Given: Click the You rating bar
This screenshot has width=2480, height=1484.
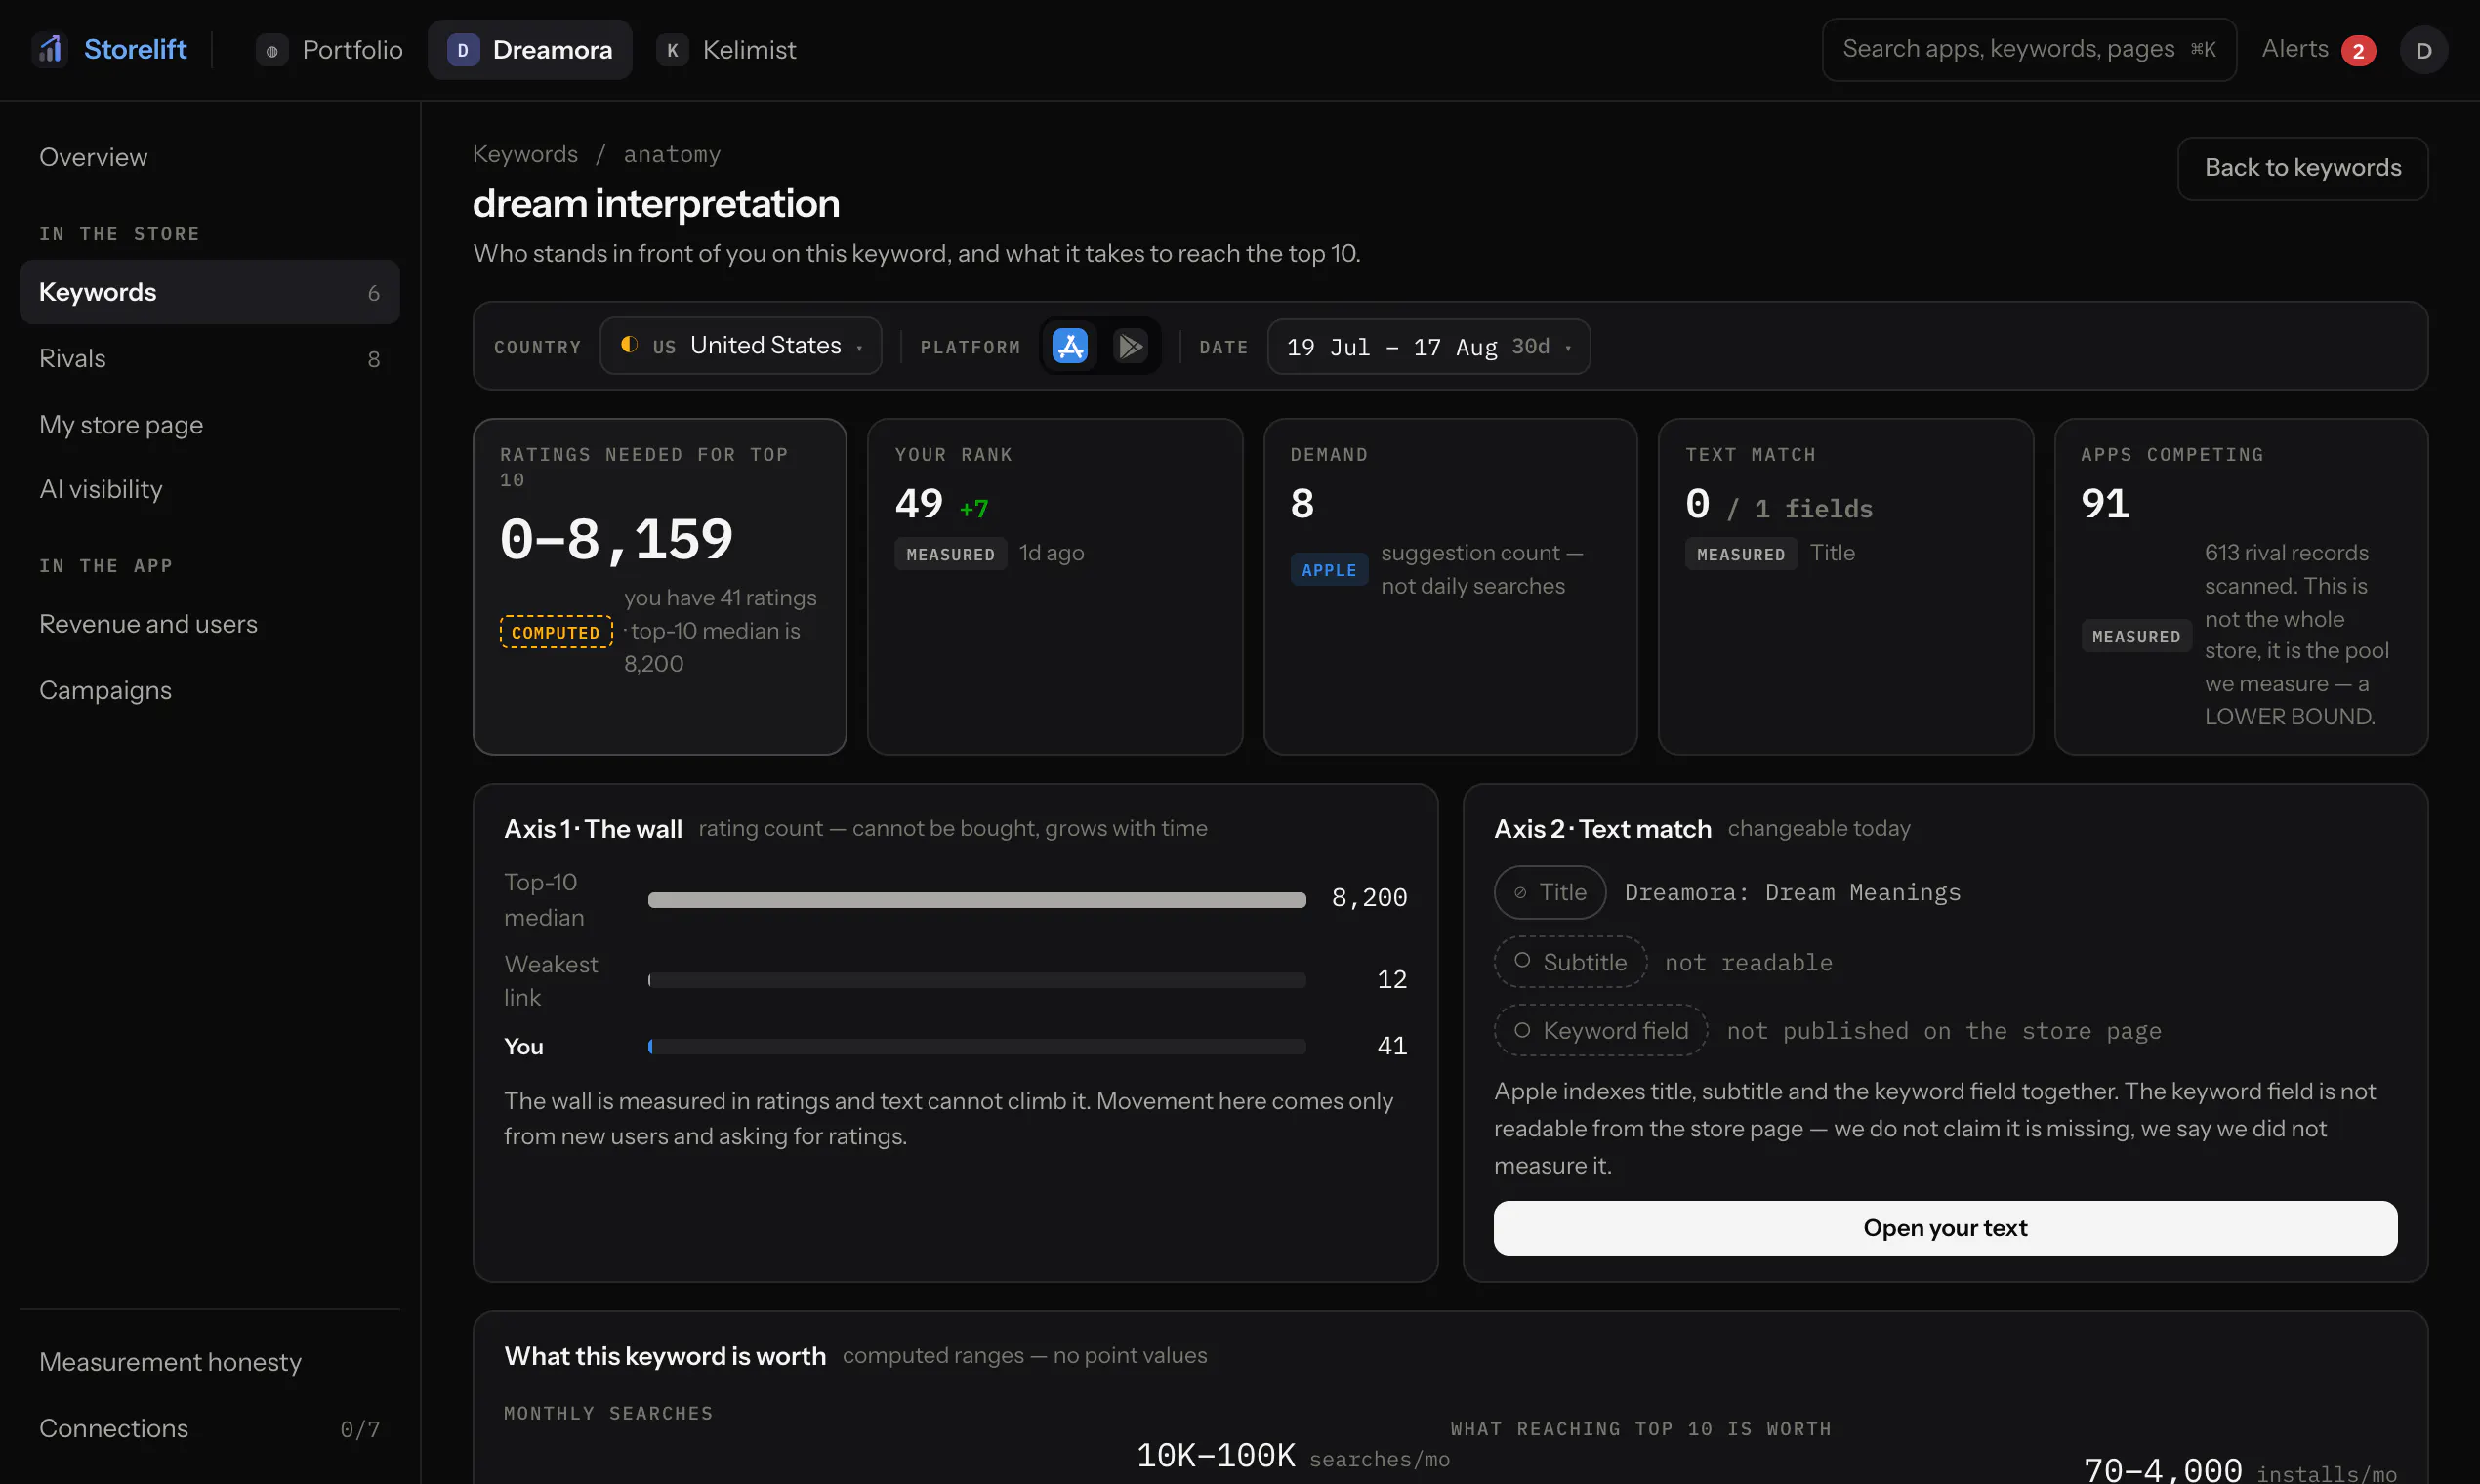Looking at the screenshot, I should (977, 1046).
